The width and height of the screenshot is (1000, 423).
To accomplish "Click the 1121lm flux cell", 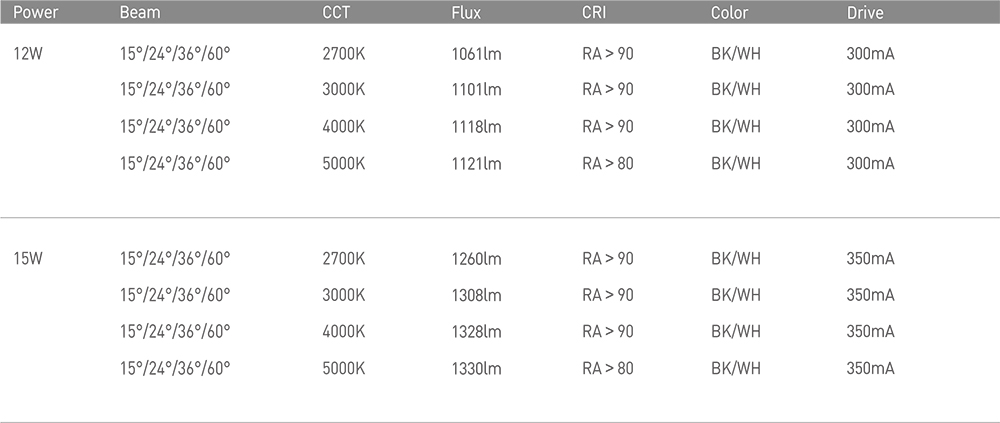I will point(476,163).
